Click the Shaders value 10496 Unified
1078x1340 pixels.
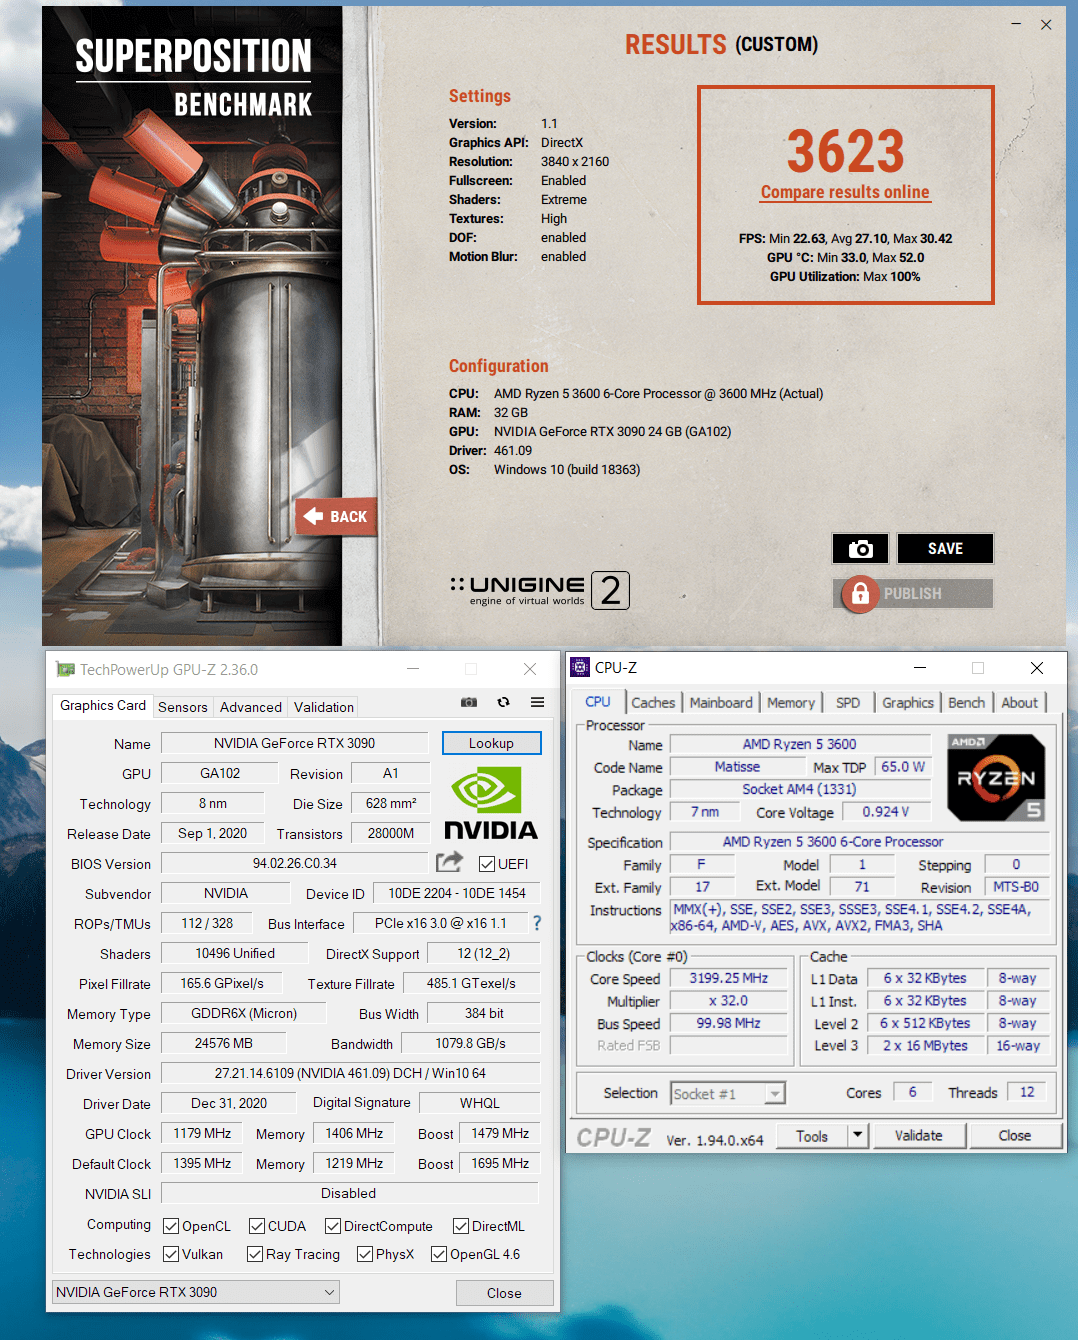pos(235,953)
